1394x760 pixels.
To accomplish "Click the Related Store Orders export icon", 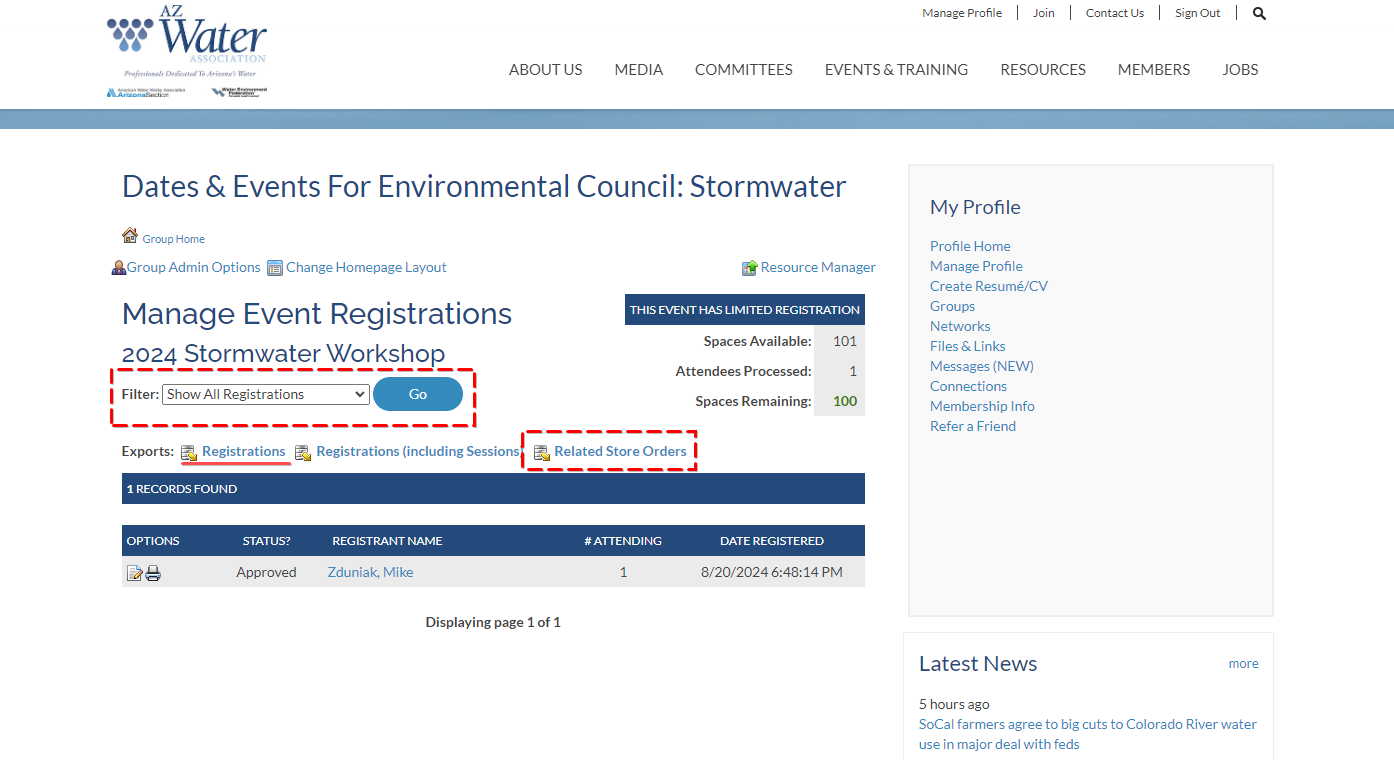I will [x=542, y=453].
